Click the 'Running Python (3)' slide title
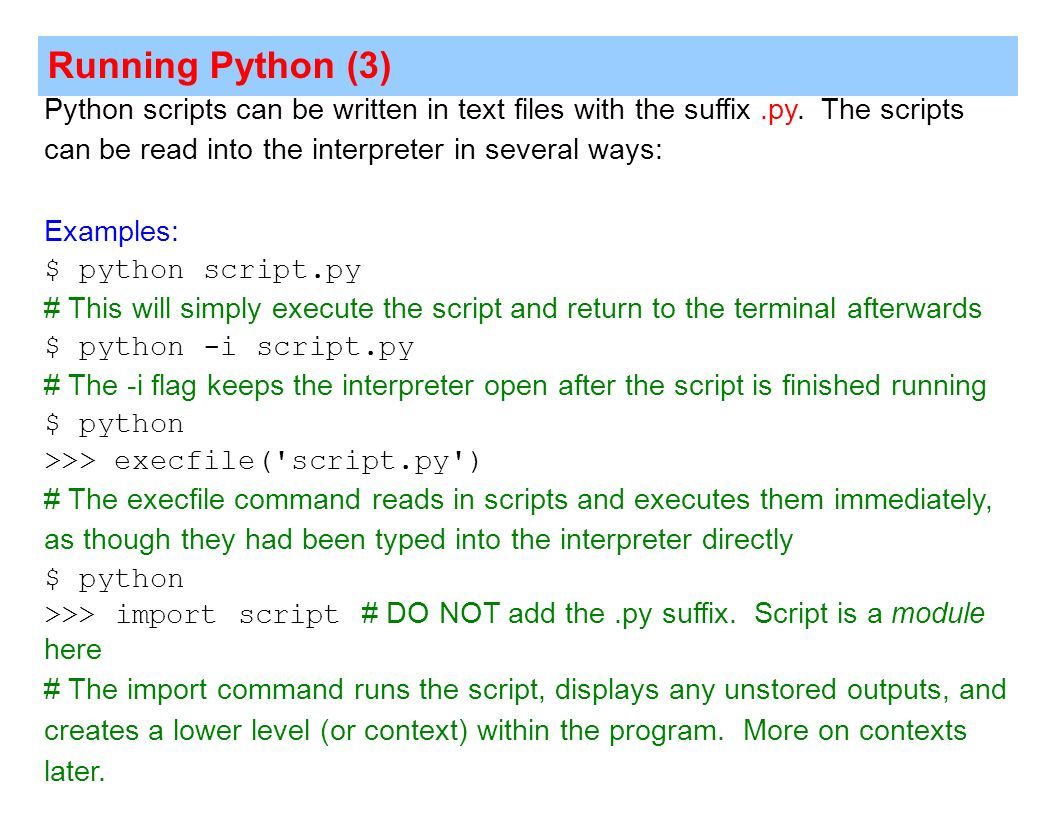 219,67
